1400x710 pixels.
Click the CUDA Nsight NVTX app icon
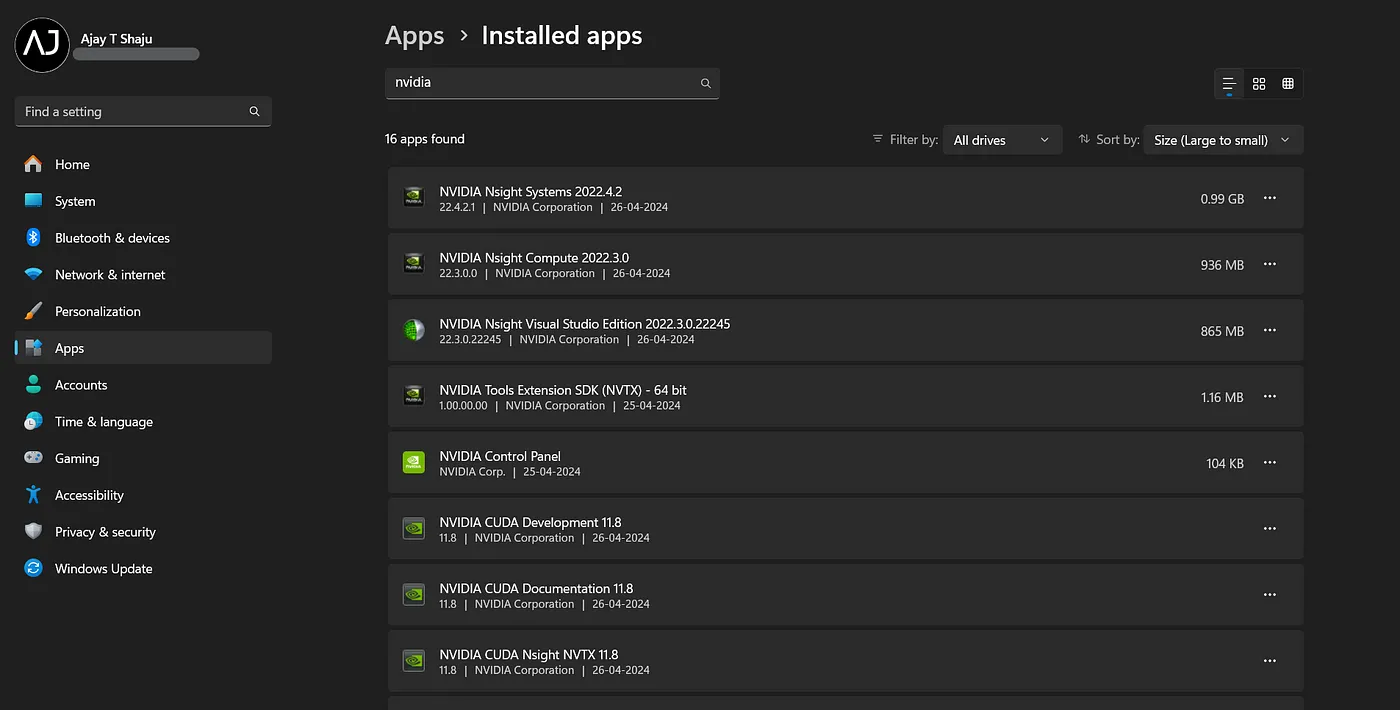(x=413, y=661)
